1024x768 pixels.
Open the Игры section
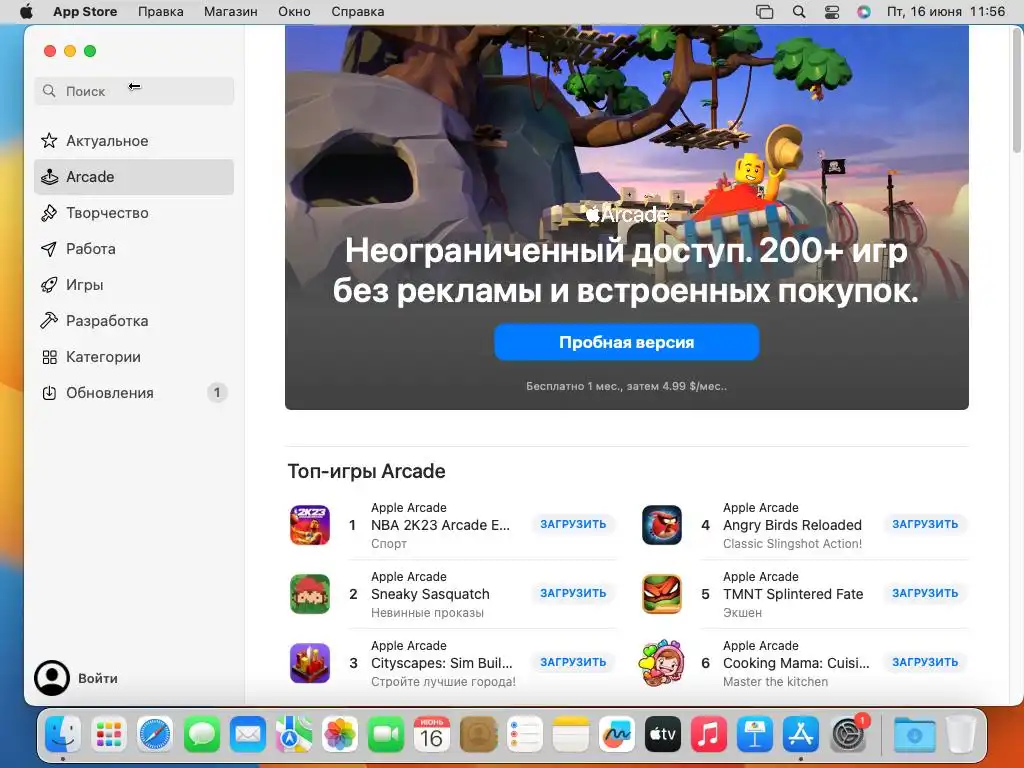coord(134,285)
